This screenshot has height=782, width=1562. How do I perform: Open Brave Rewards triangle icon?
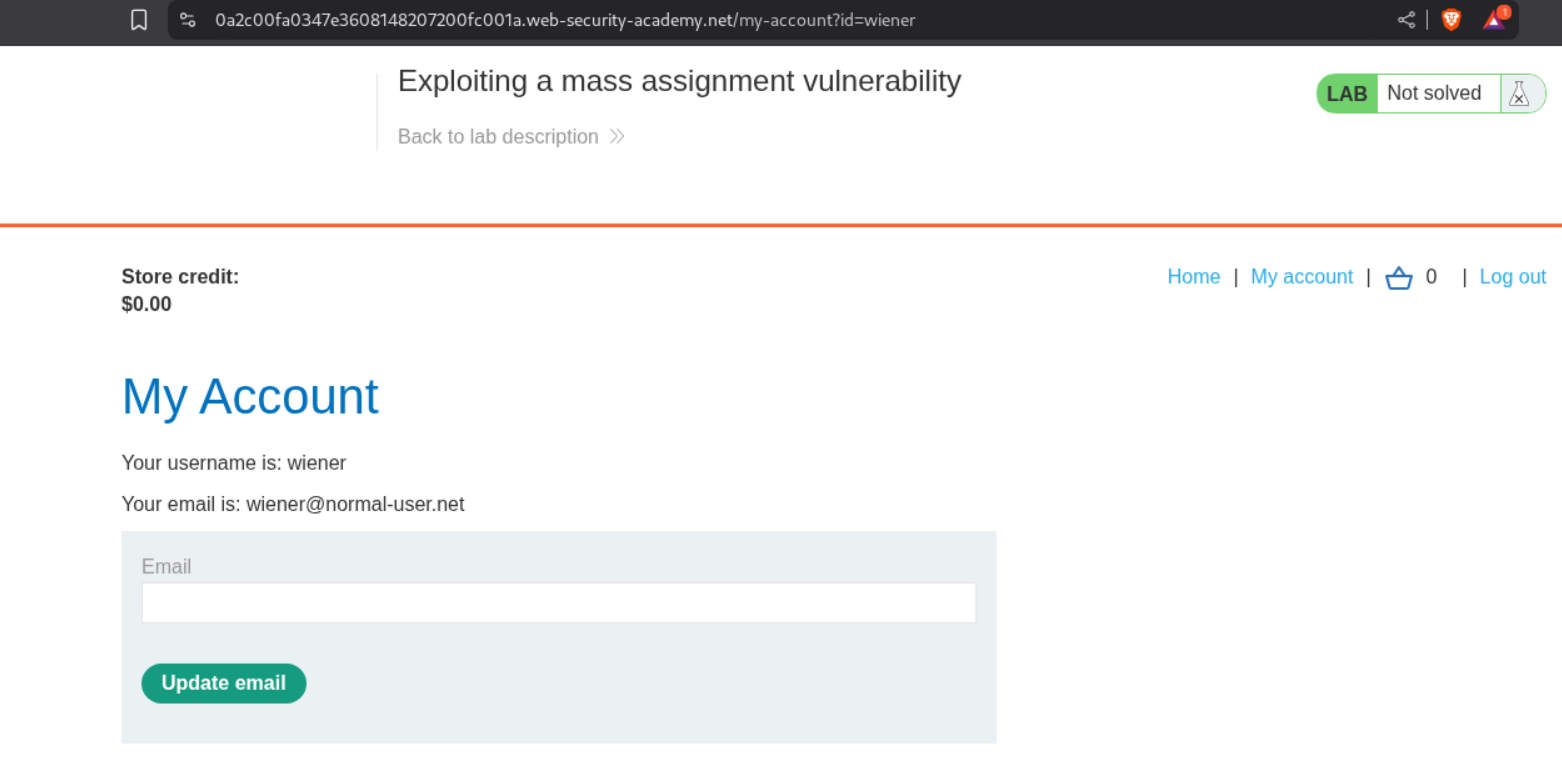[1494, 20]
